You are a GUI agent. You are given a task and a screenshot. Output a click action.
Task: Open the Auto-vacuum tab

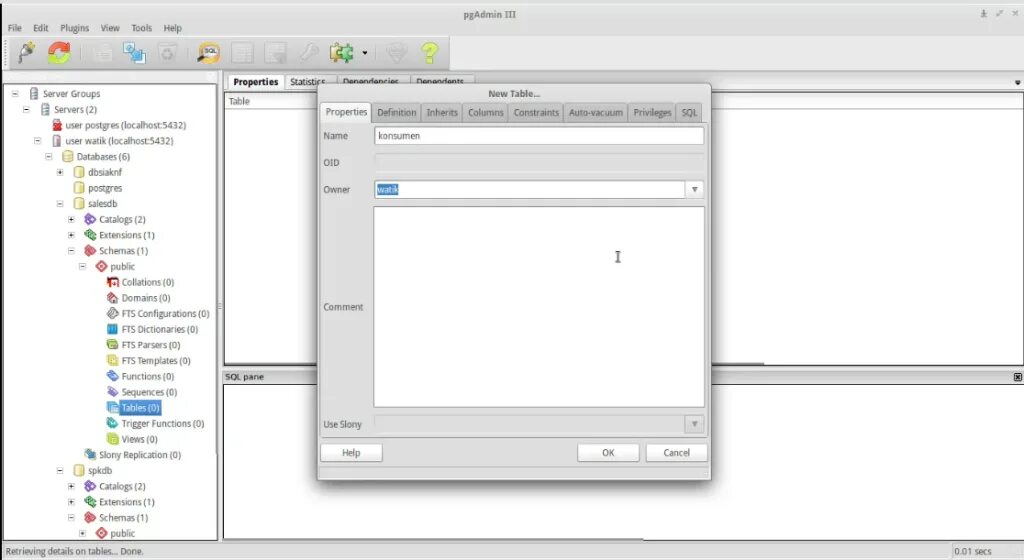pyautogui.click(x=596, y=112)
